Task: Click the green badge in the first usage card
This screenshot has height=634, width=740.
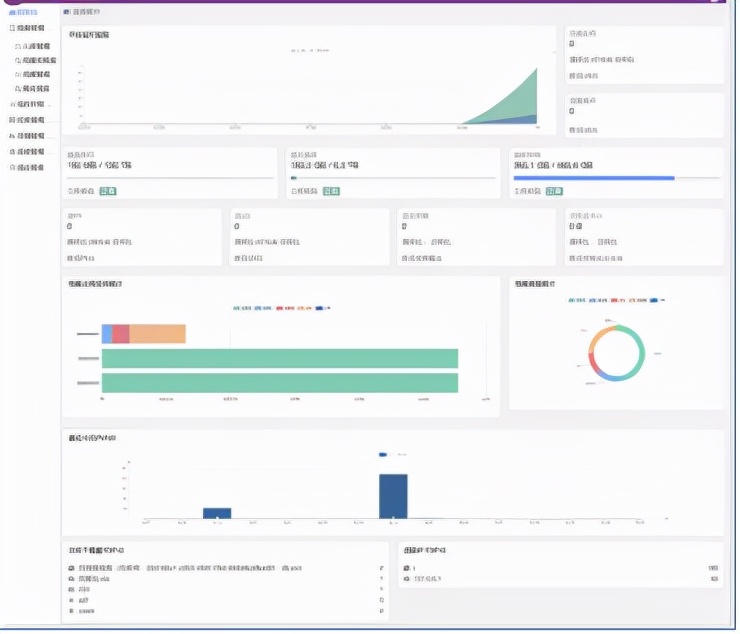Action: click(x=108, y=191)
